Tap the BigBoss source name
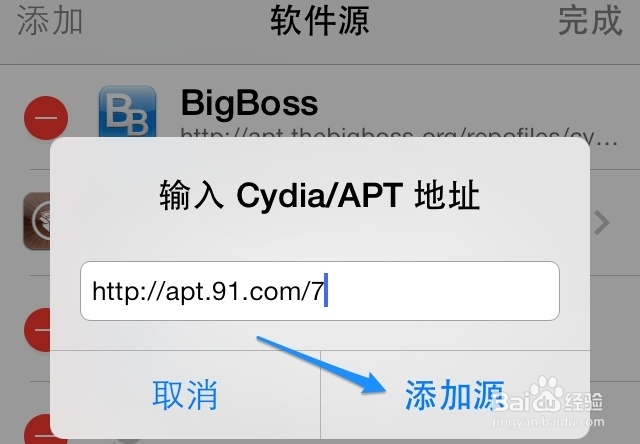The image size is (640, 444). pyautogui.click(x=249, y=103)
